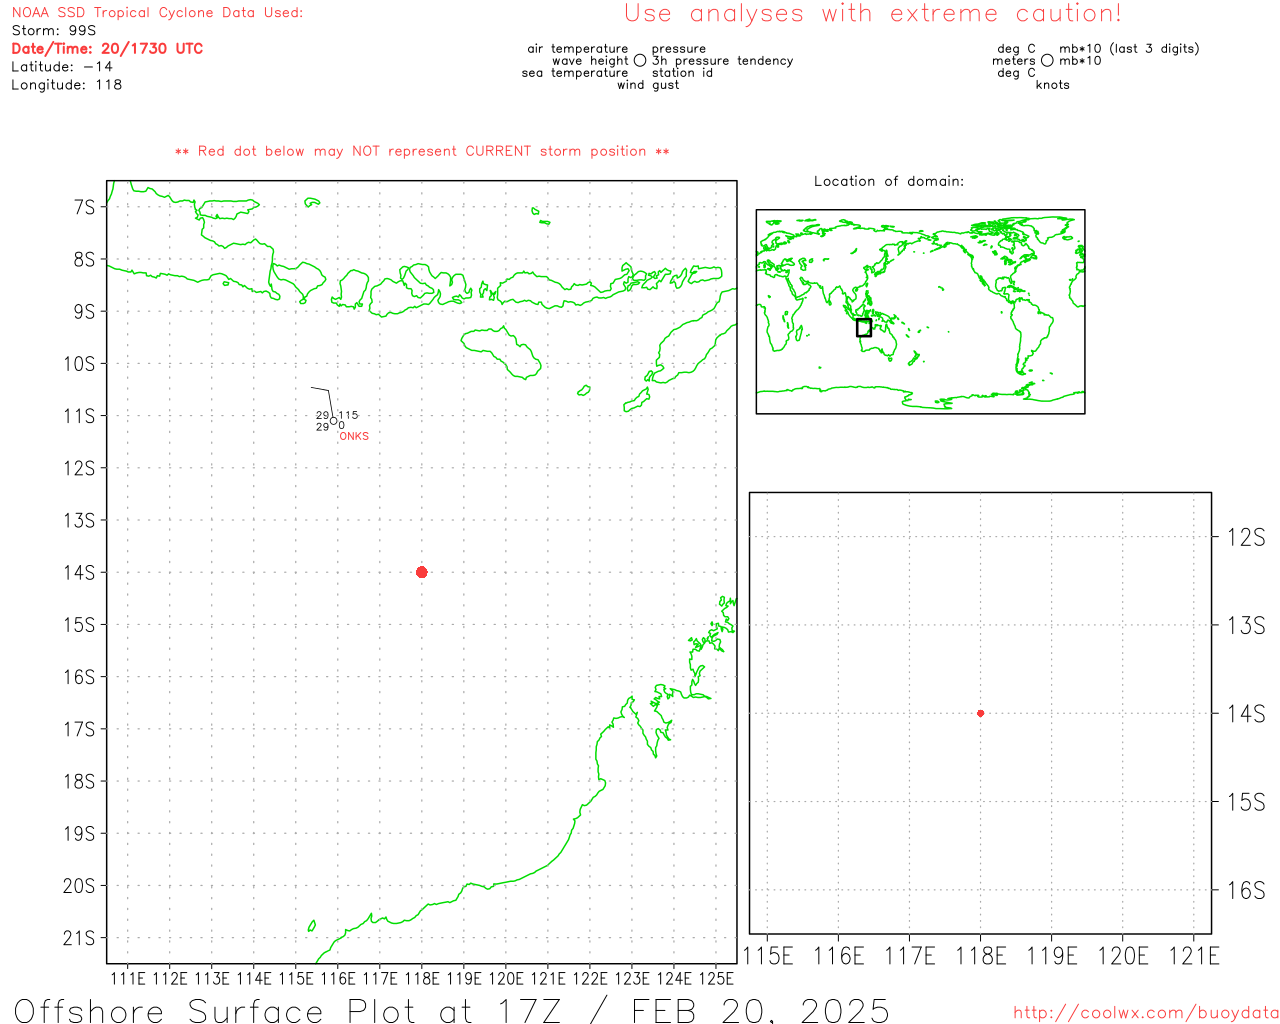This screenshot has width=1280, height=1024.
Task: Click '3h pressure tendency' legend text
Action: click(x=723, y=61)
